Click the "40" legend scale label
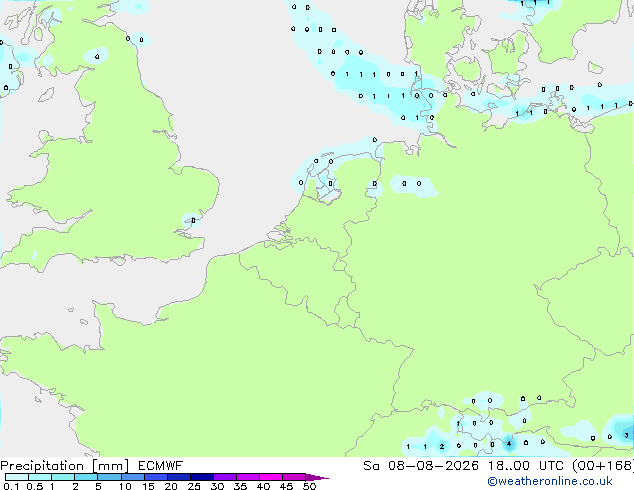 pyautogui.click(x=263, y=486)
